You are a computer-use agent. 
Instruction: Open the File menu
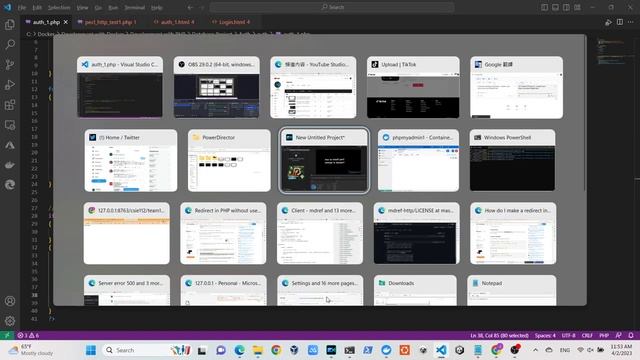pyautogui.click(x=22, y=7)
